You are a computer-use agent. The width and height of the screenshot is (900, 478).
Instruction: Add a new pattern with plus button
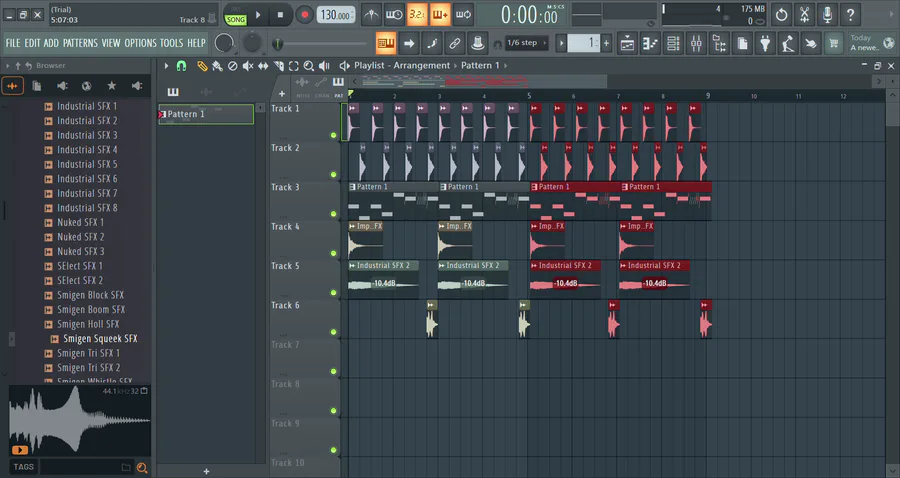(x=606, y=43)
